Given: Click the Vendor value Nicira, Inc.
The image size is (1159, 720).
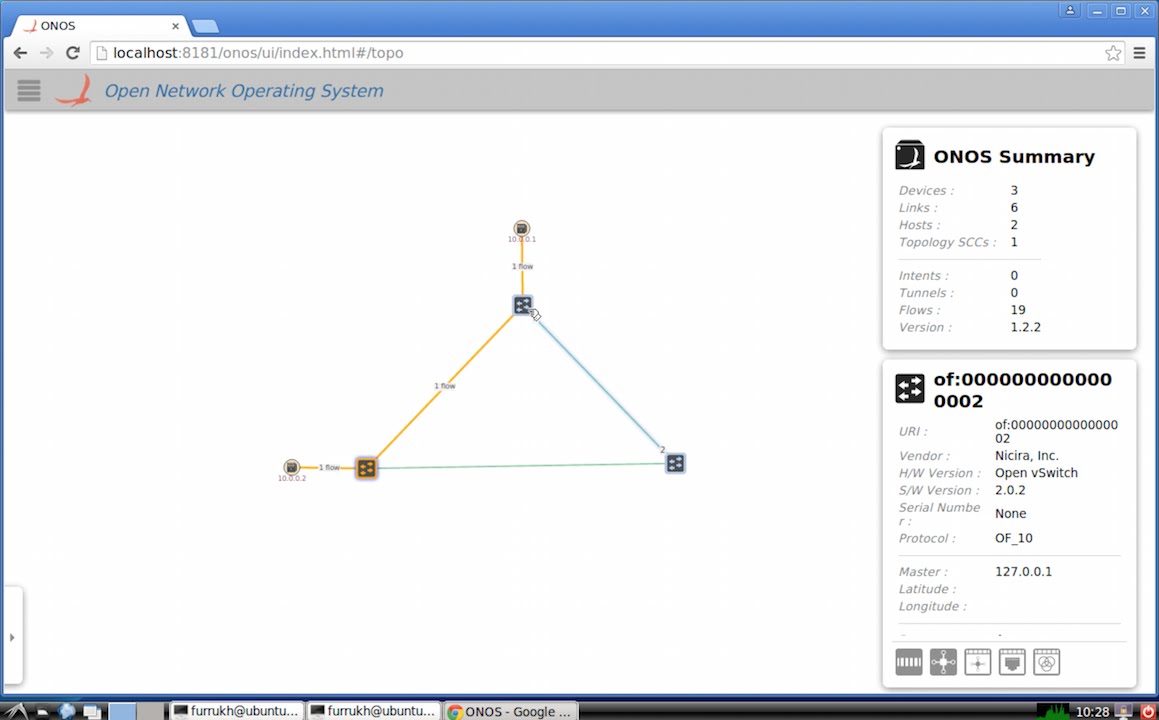Looking at the screenshot, I should (x=1027, y=456).
